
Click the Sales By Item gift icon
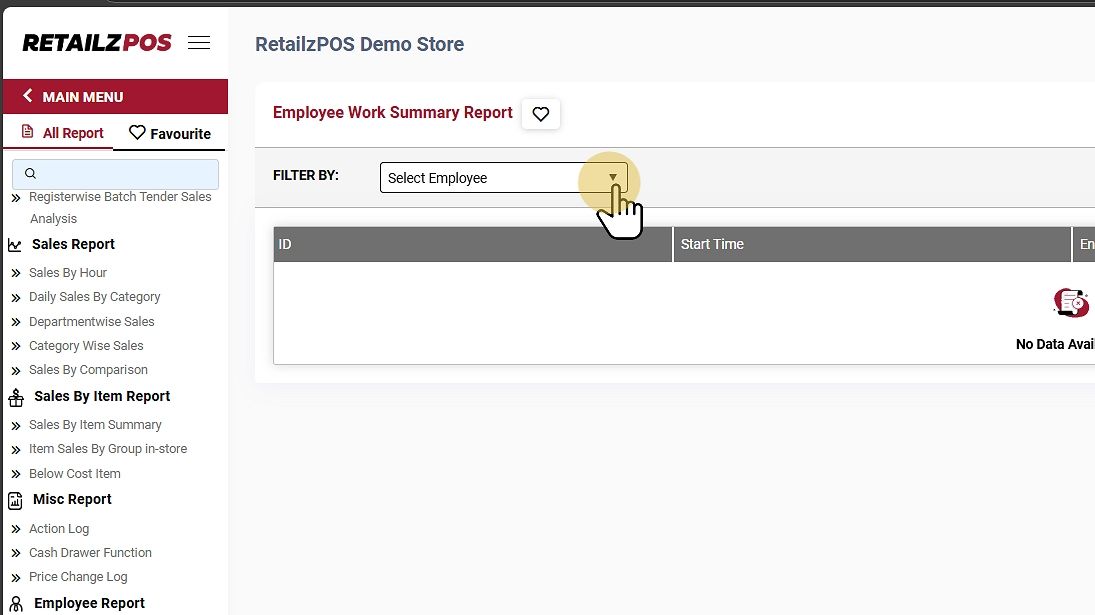click(15, 398)
